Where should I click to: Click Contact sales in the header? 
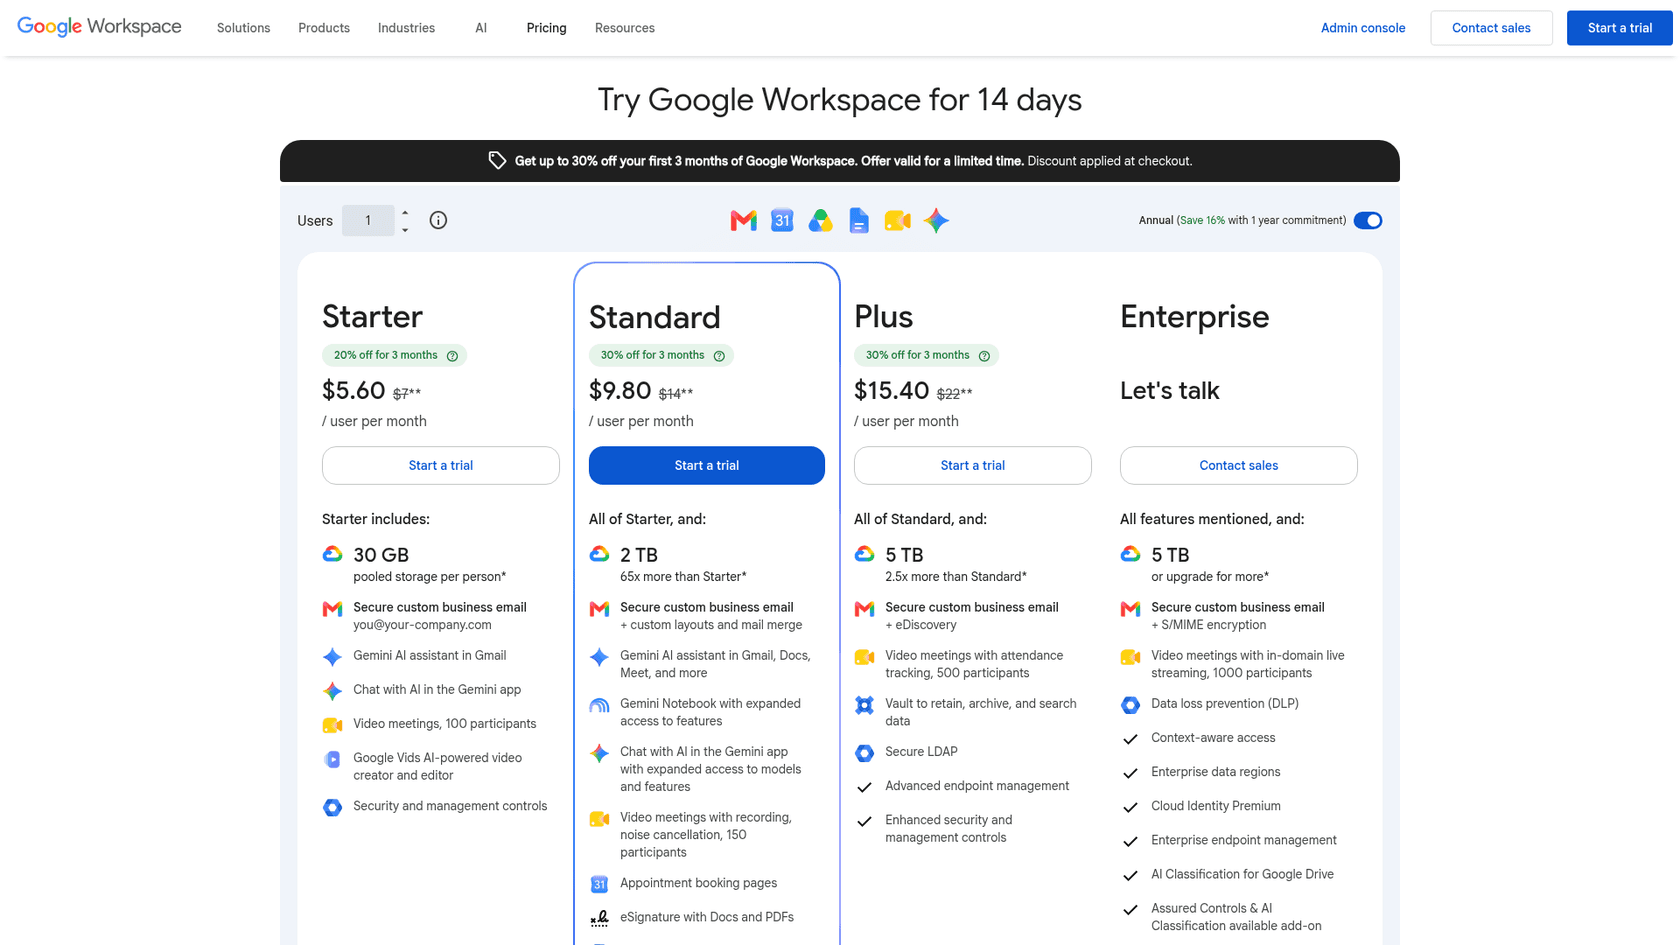tap(1491, 28)
